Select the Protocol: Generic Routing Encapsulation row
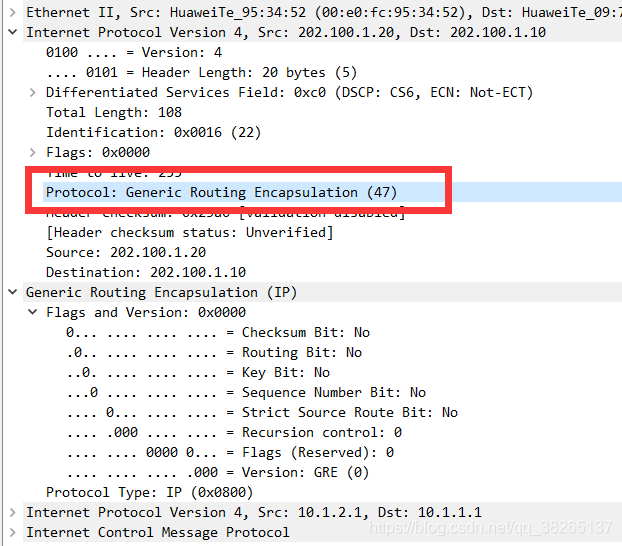Screen dimensions: 622x546 tap(332, 192)
